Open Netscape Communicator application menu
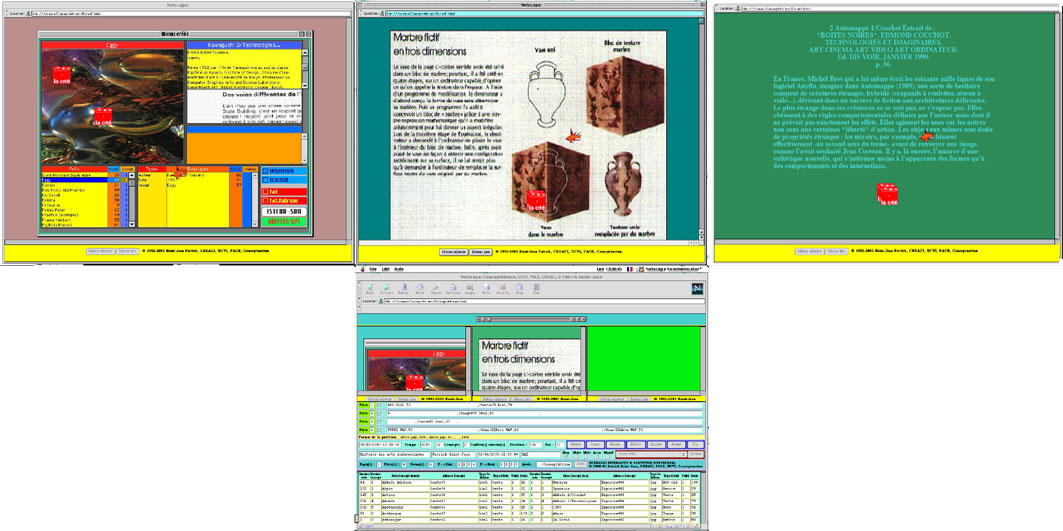1063x531 pixels. (670, 269)
